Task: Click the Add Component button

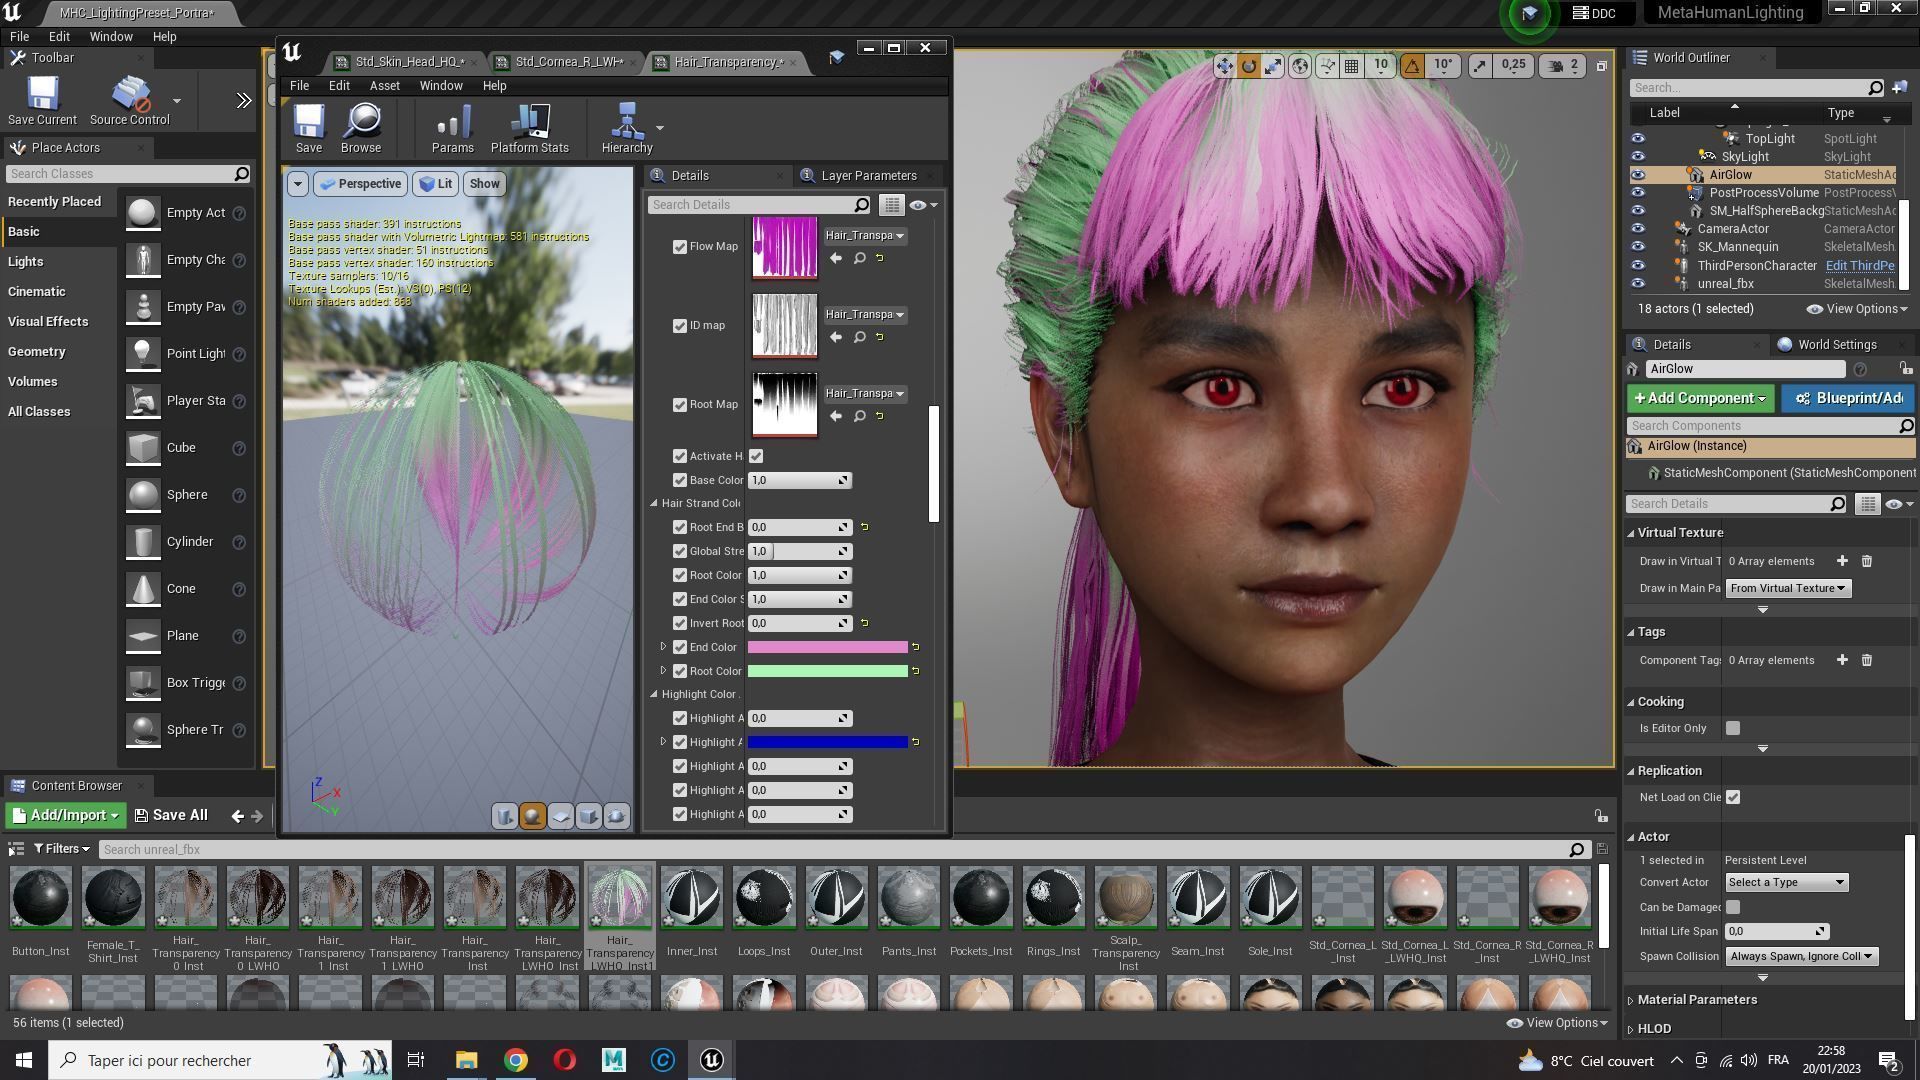Action: point(1698,399)
